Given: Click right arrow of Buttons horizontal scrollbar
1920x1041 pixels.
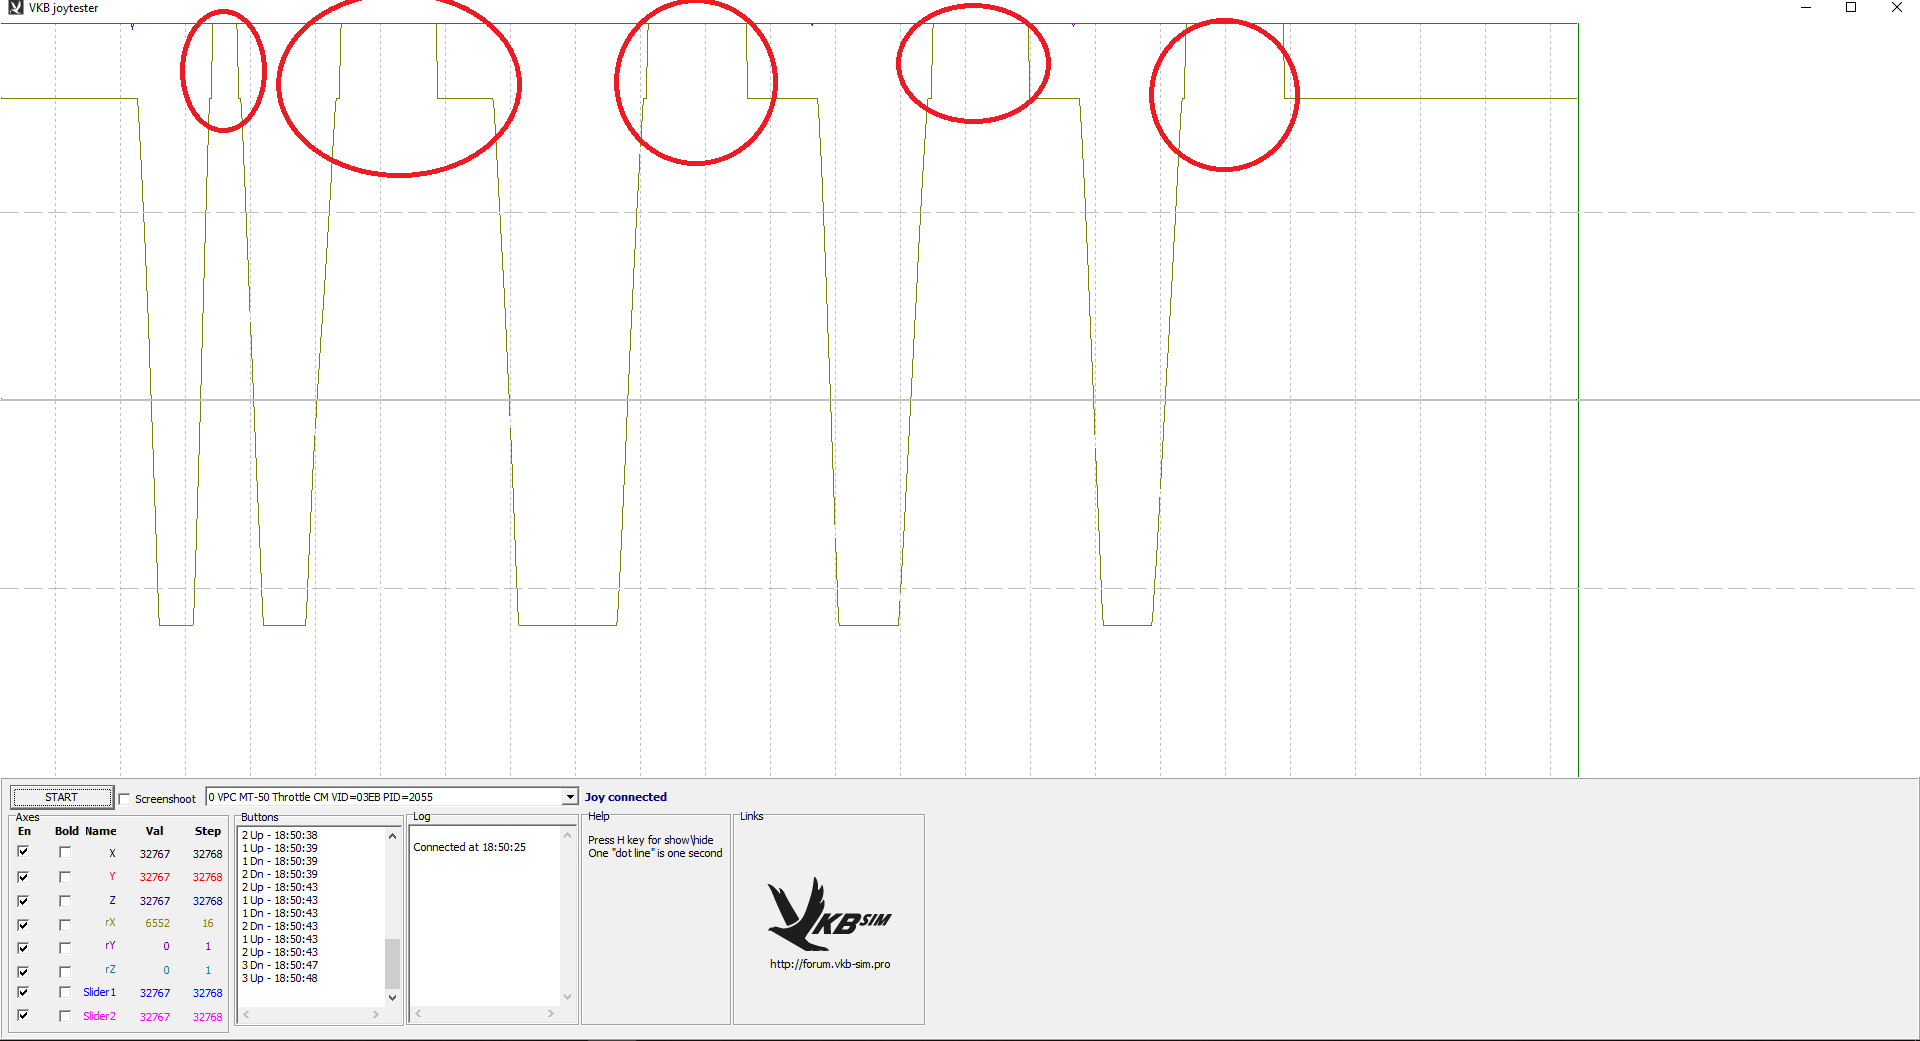Looking at the screenshot, I should coord(376,1014).
